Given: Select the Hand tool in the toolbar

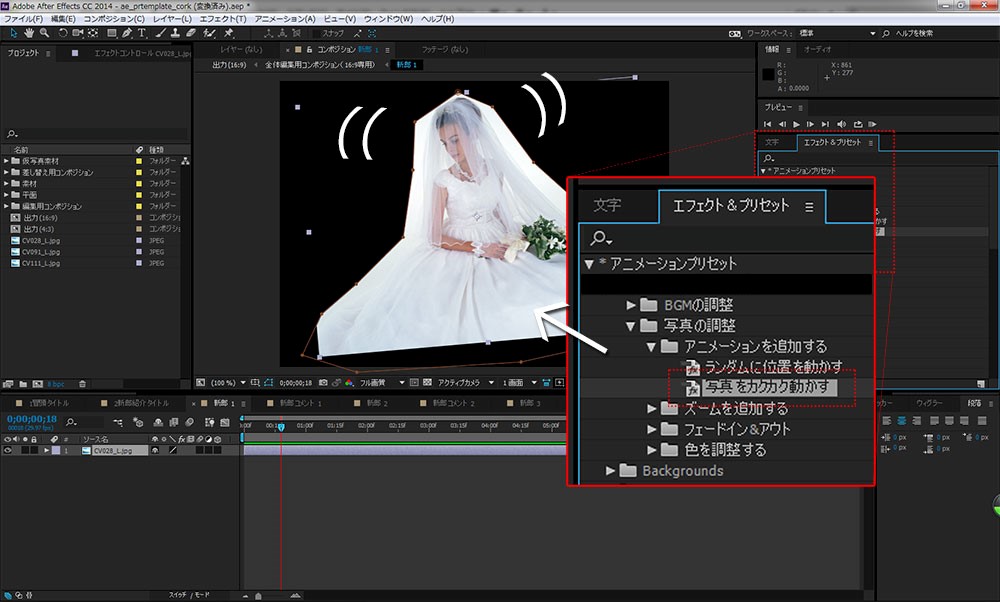Looking at the screenshot, I should pyautogui.click(x=29, y=33).
